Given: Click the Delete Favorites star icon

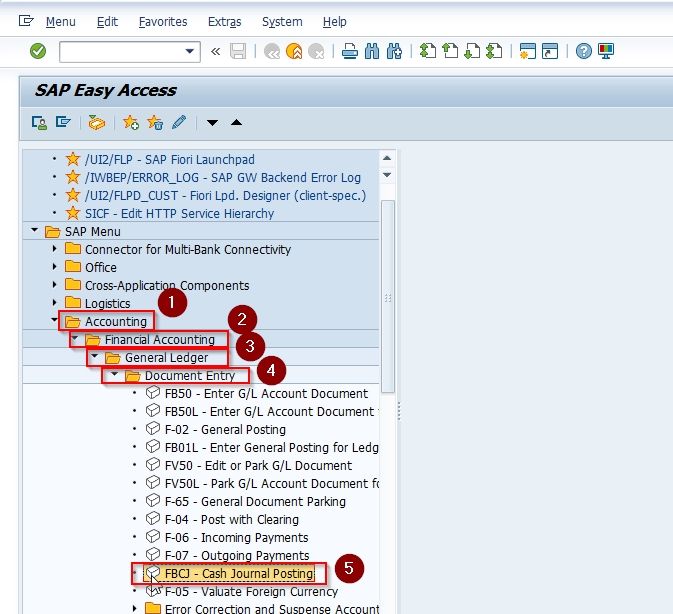Looking at the screenshot, I should click(155, 123).
